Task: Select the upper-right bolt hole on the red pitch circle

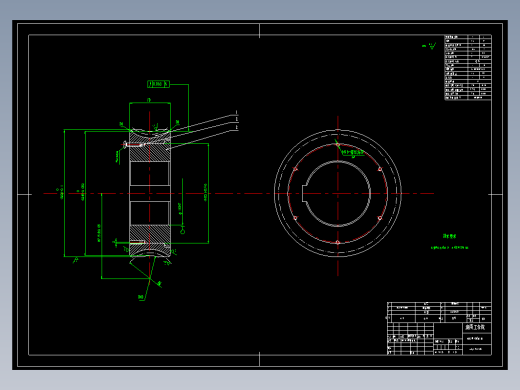Action: click(x=380, y=169)
